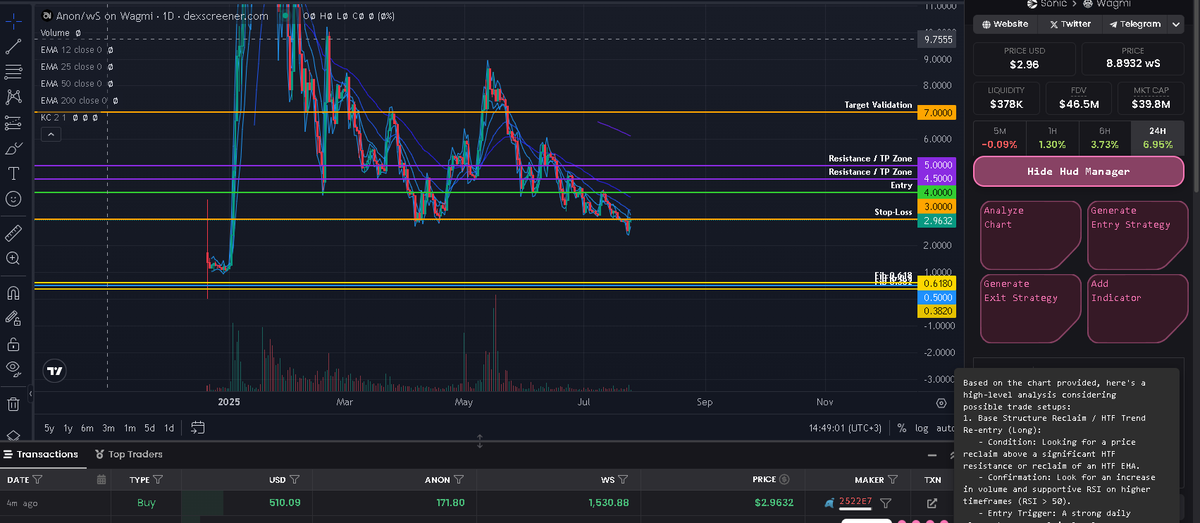1200x523 pixels.
Task: Open transaction in explorer link icon
Action: (x=933, y=503)
